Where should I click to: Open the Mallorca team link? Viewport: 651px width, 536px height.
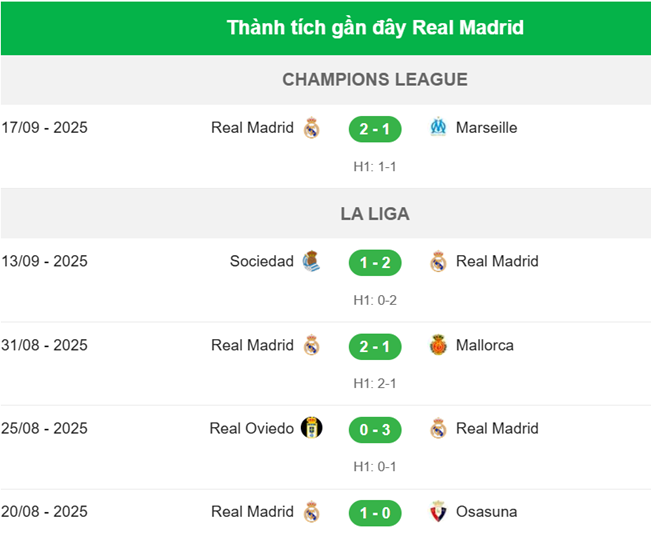[484, 346]
